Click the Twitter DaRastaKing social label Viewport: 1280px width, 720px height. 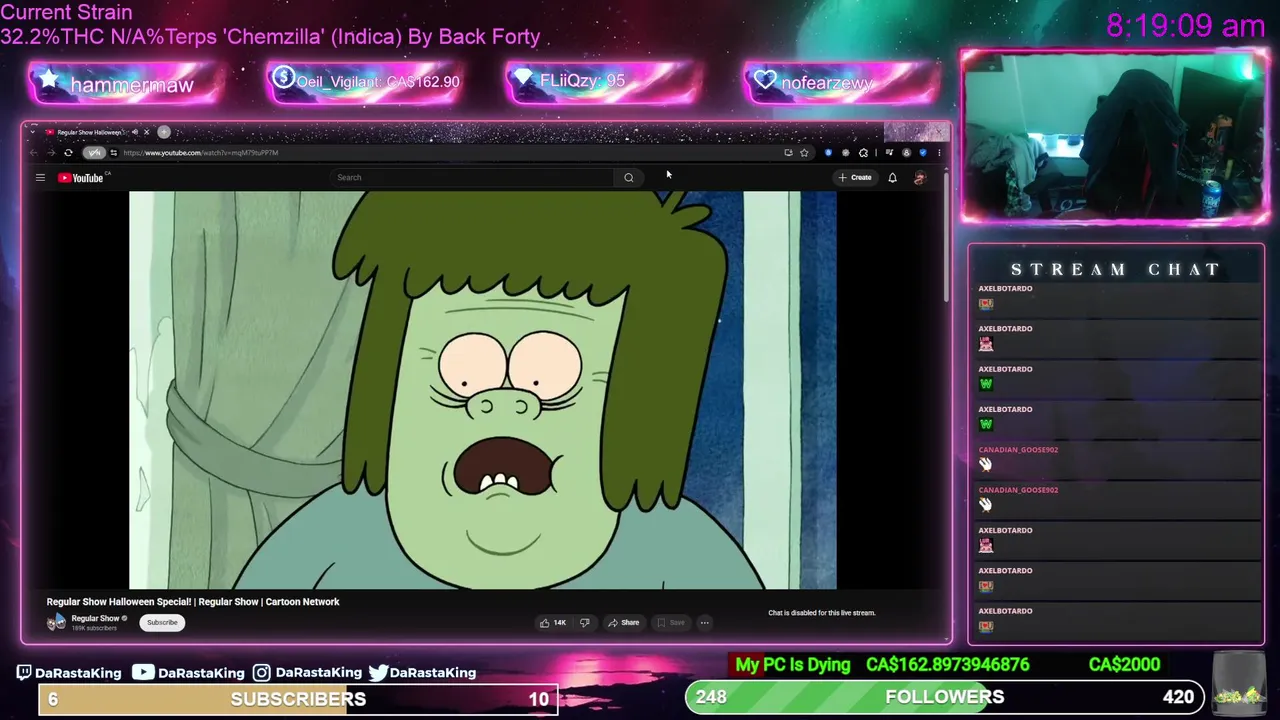click(x=422, y=673)
